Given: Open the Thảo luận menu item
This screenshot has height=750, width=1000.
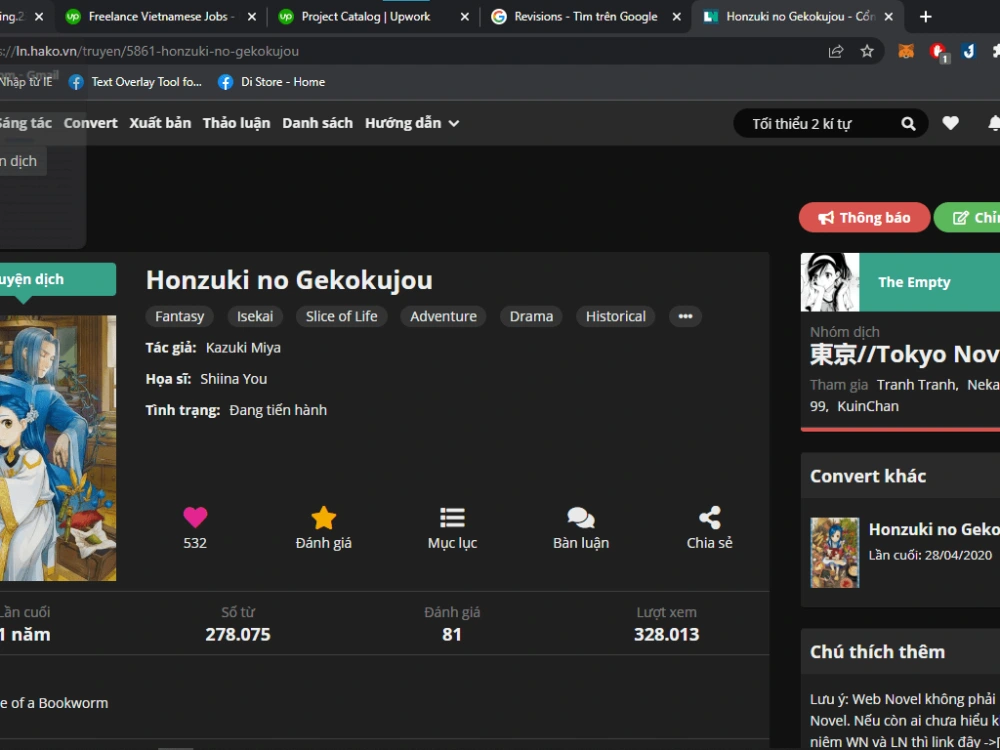Looking at the screenshot, I should click(x=237, y=123).
